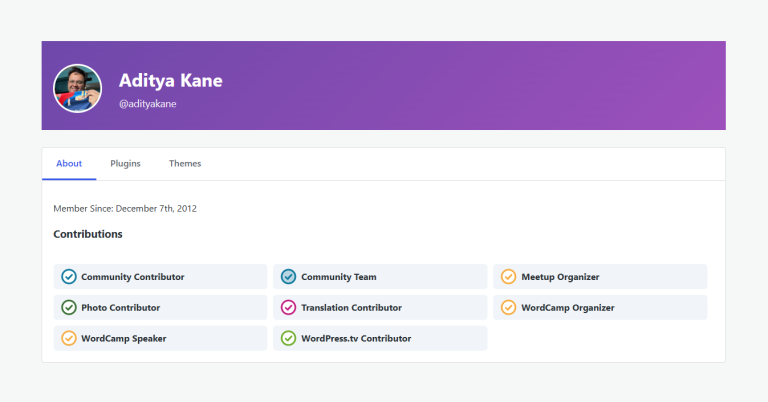
Task: Click the WordPress.tv Contributor badge icon
Action: 289,338
